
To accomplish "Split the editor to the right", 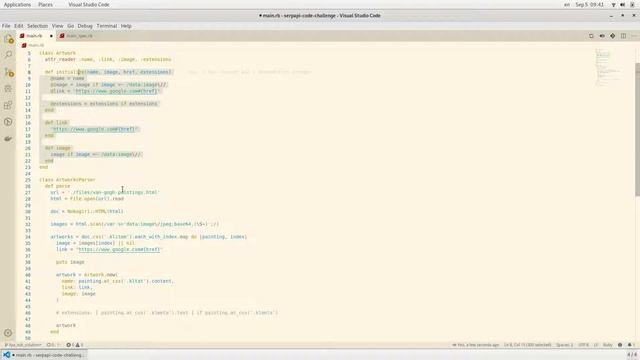I will tap(623, 36).
